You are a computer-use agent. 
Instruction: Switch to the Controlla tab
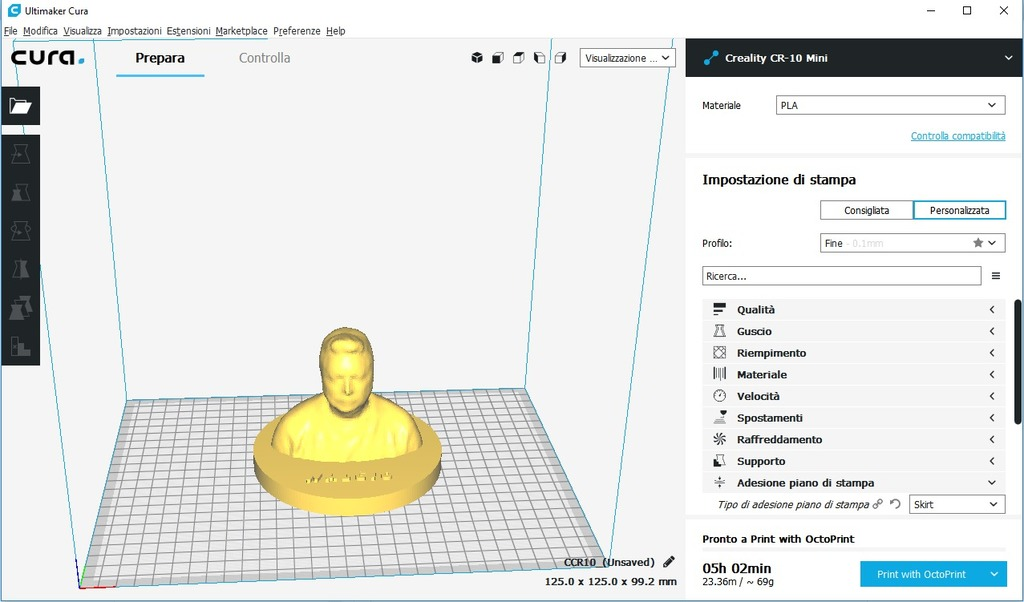(x=264, y=58)
